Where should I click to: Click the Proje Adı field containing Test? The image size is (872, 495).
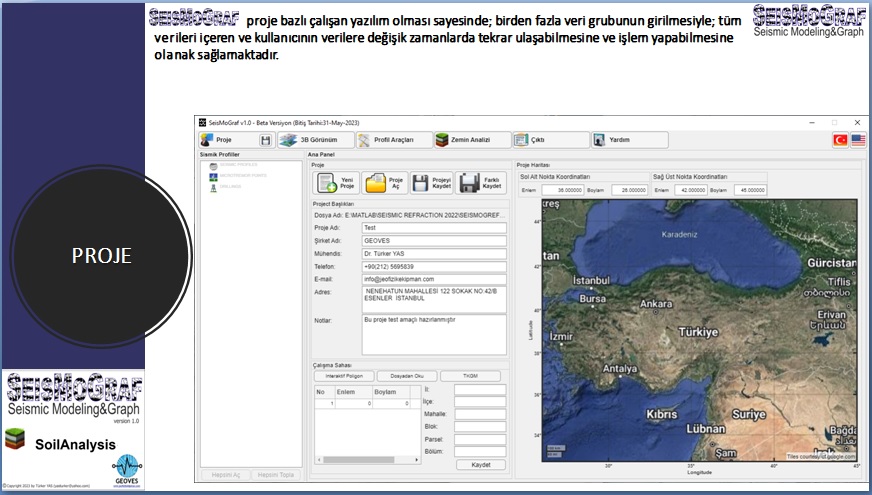pos(434,228)
